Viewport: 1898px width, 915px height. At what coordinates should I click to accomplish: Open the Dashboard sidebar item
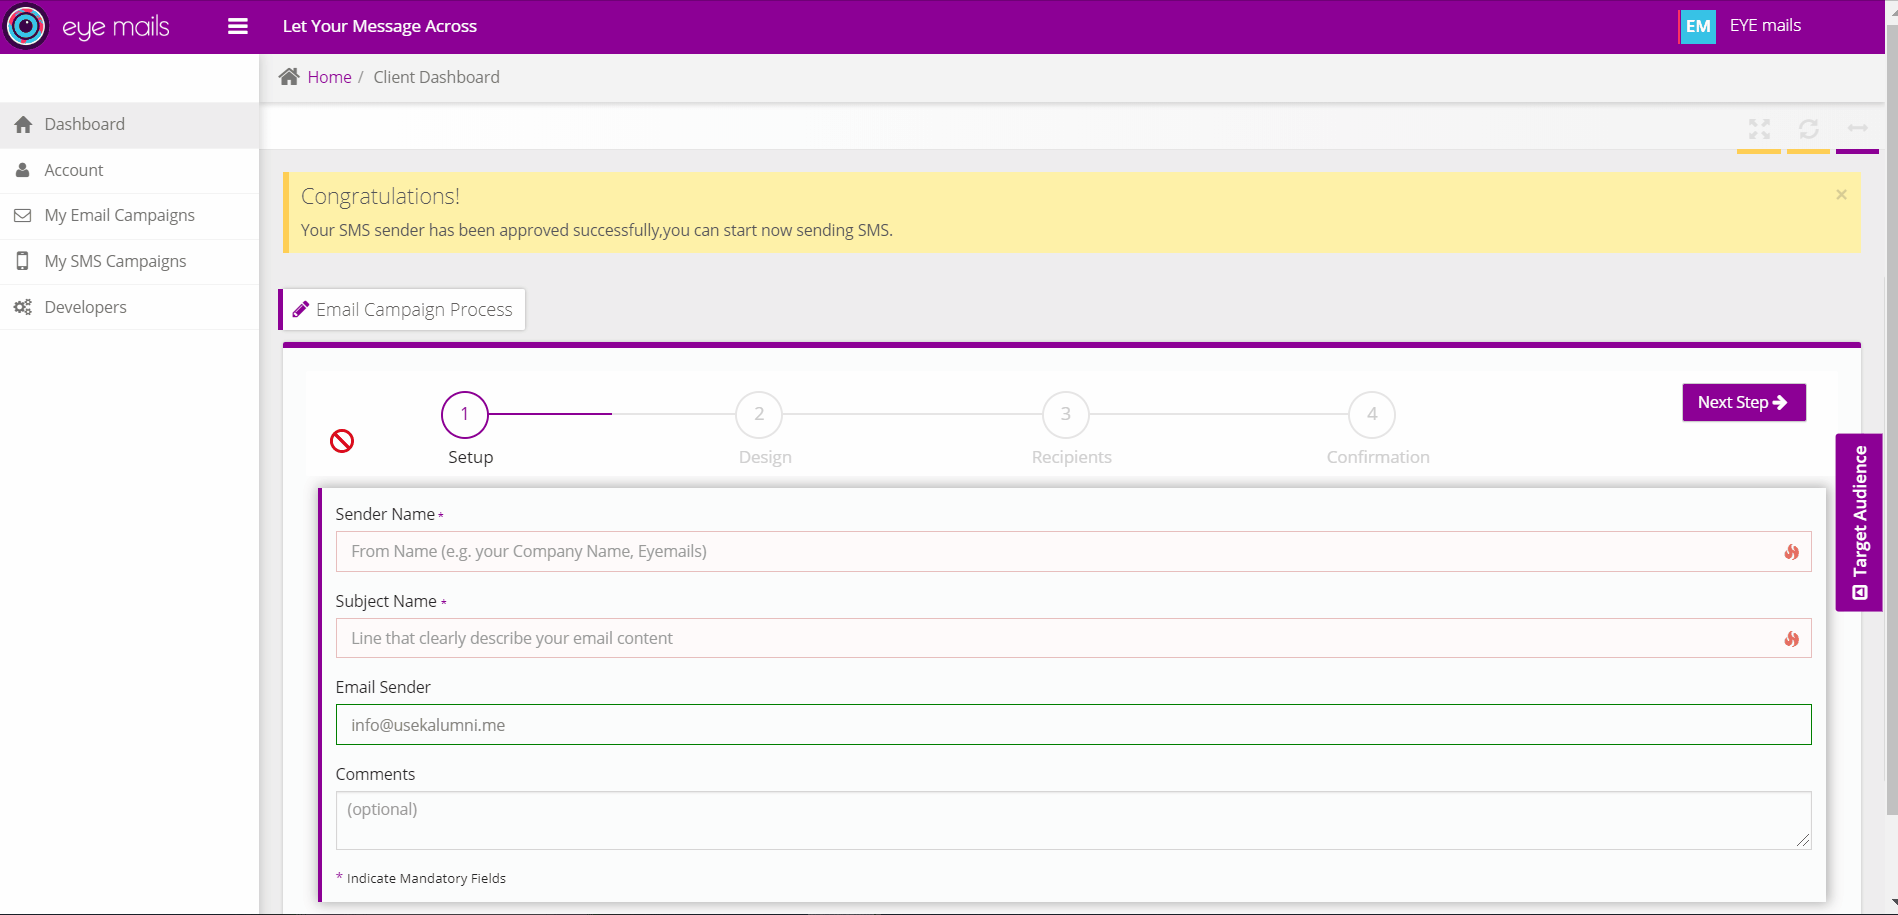(x=85, y=125)
